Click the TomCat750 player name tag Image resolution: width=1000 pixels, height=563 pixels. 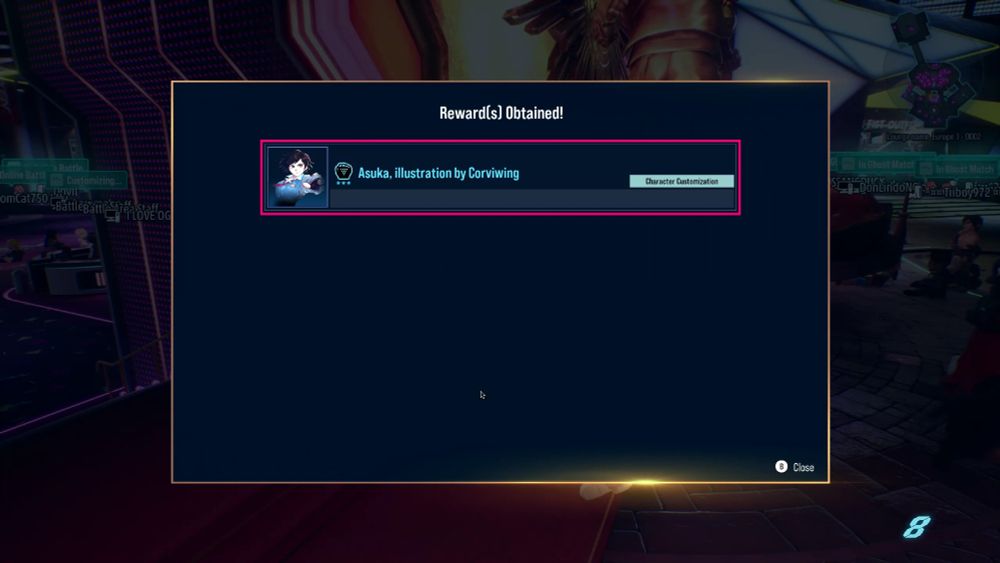(x=24, y=198)
